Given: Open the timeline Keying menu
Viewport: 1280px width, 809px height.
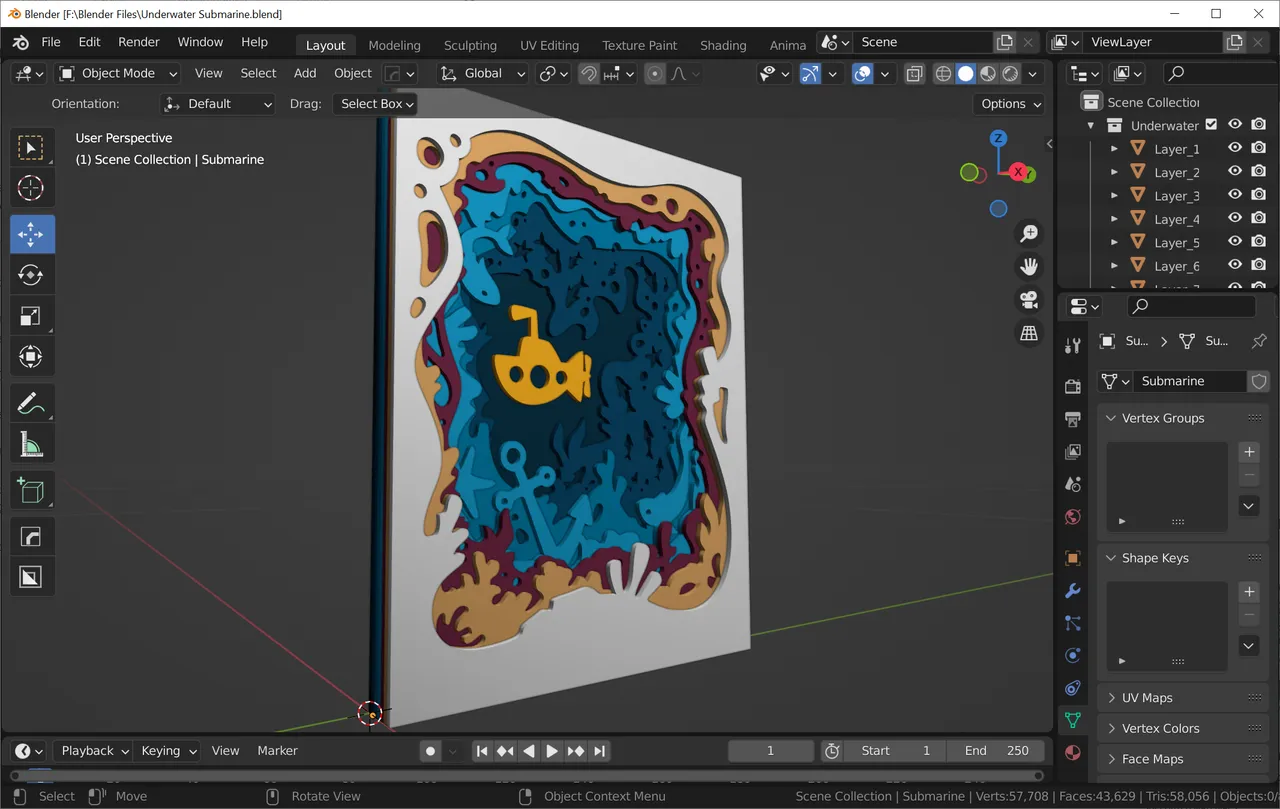Looking at the screenshot, I should point(167,751).
